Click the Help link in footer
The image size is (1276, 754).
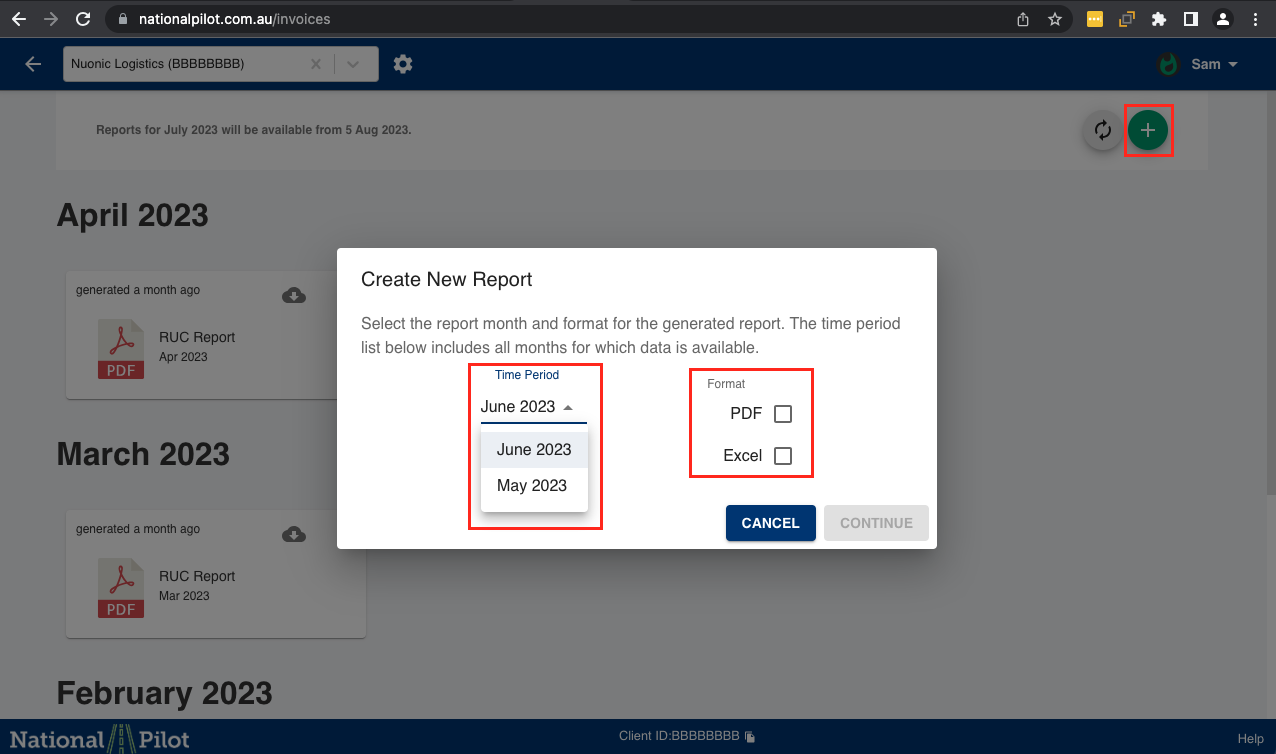pyautogui.click(x=1250, y=738)
